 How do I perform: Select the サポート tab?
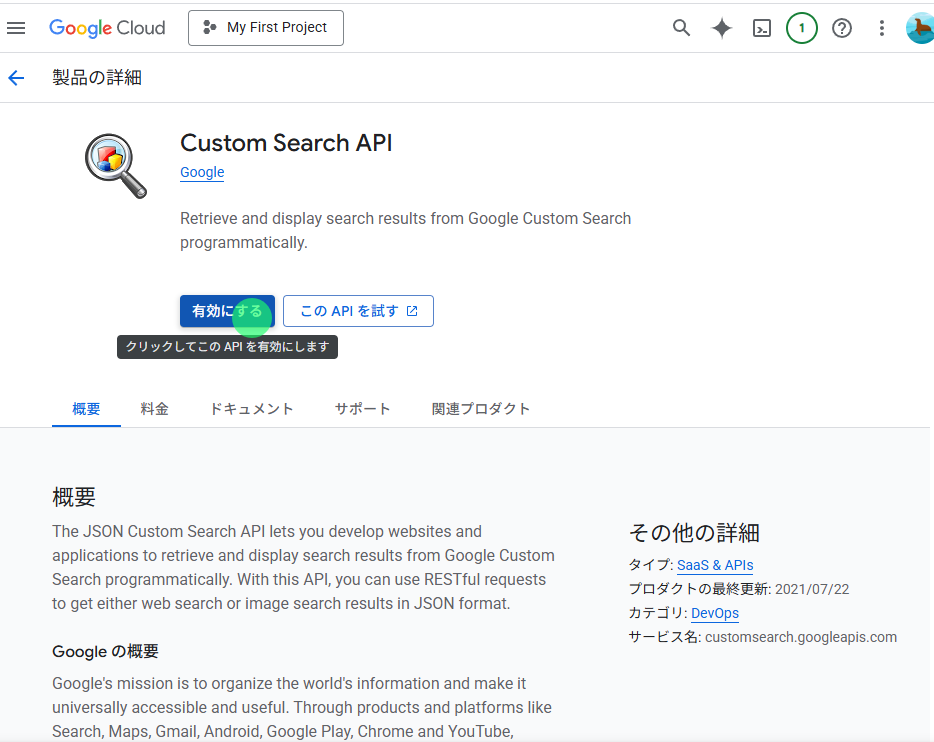(x=363, y=409)
